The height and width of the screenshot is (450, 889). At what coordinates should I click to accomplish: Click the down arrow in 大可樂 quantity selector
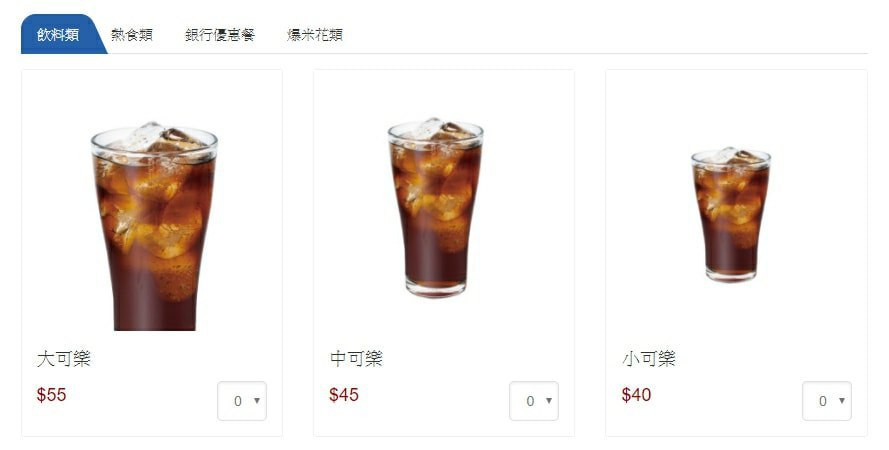point(257,401)
